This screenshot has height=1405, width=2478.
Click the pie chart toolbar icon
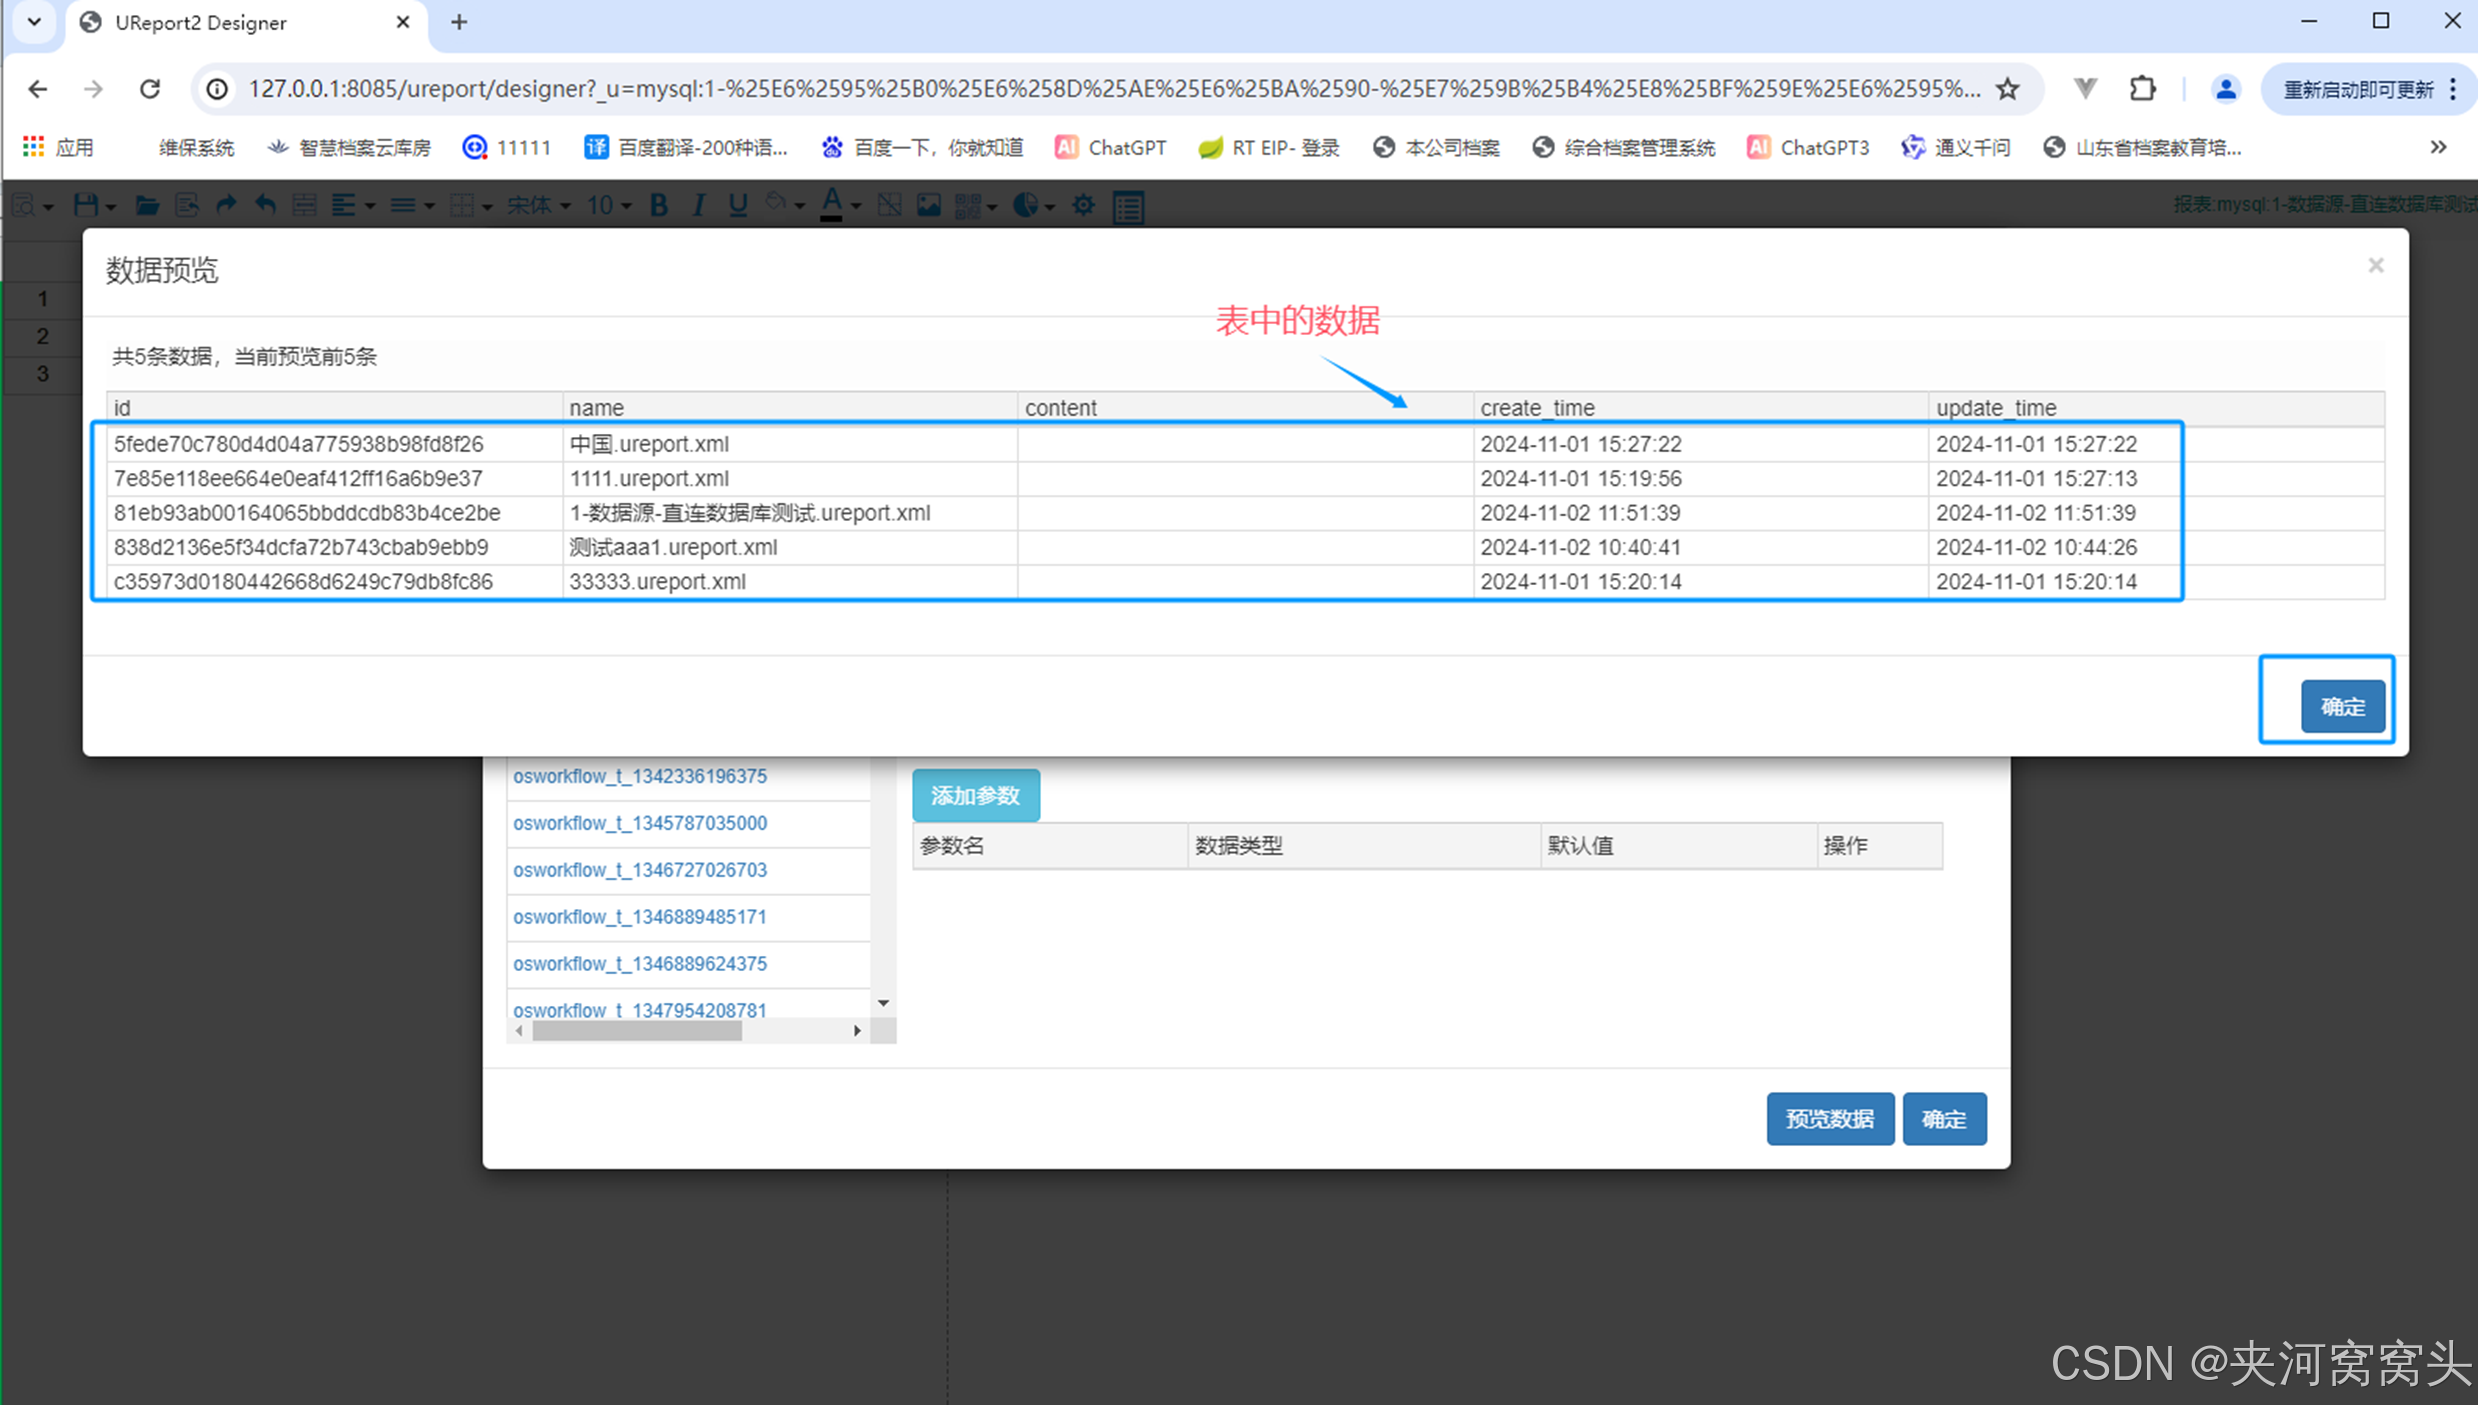[1025, 205]
